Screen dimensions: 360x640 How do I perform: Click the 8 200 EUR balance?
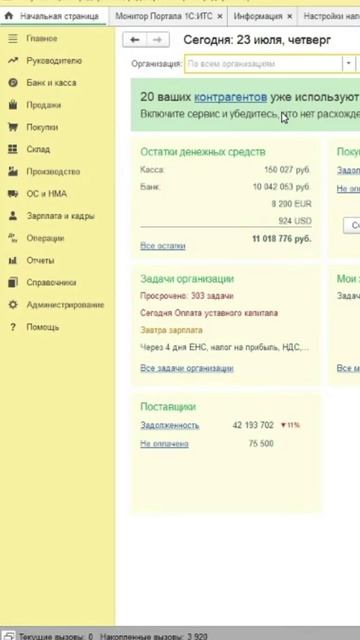pos(291,204)
